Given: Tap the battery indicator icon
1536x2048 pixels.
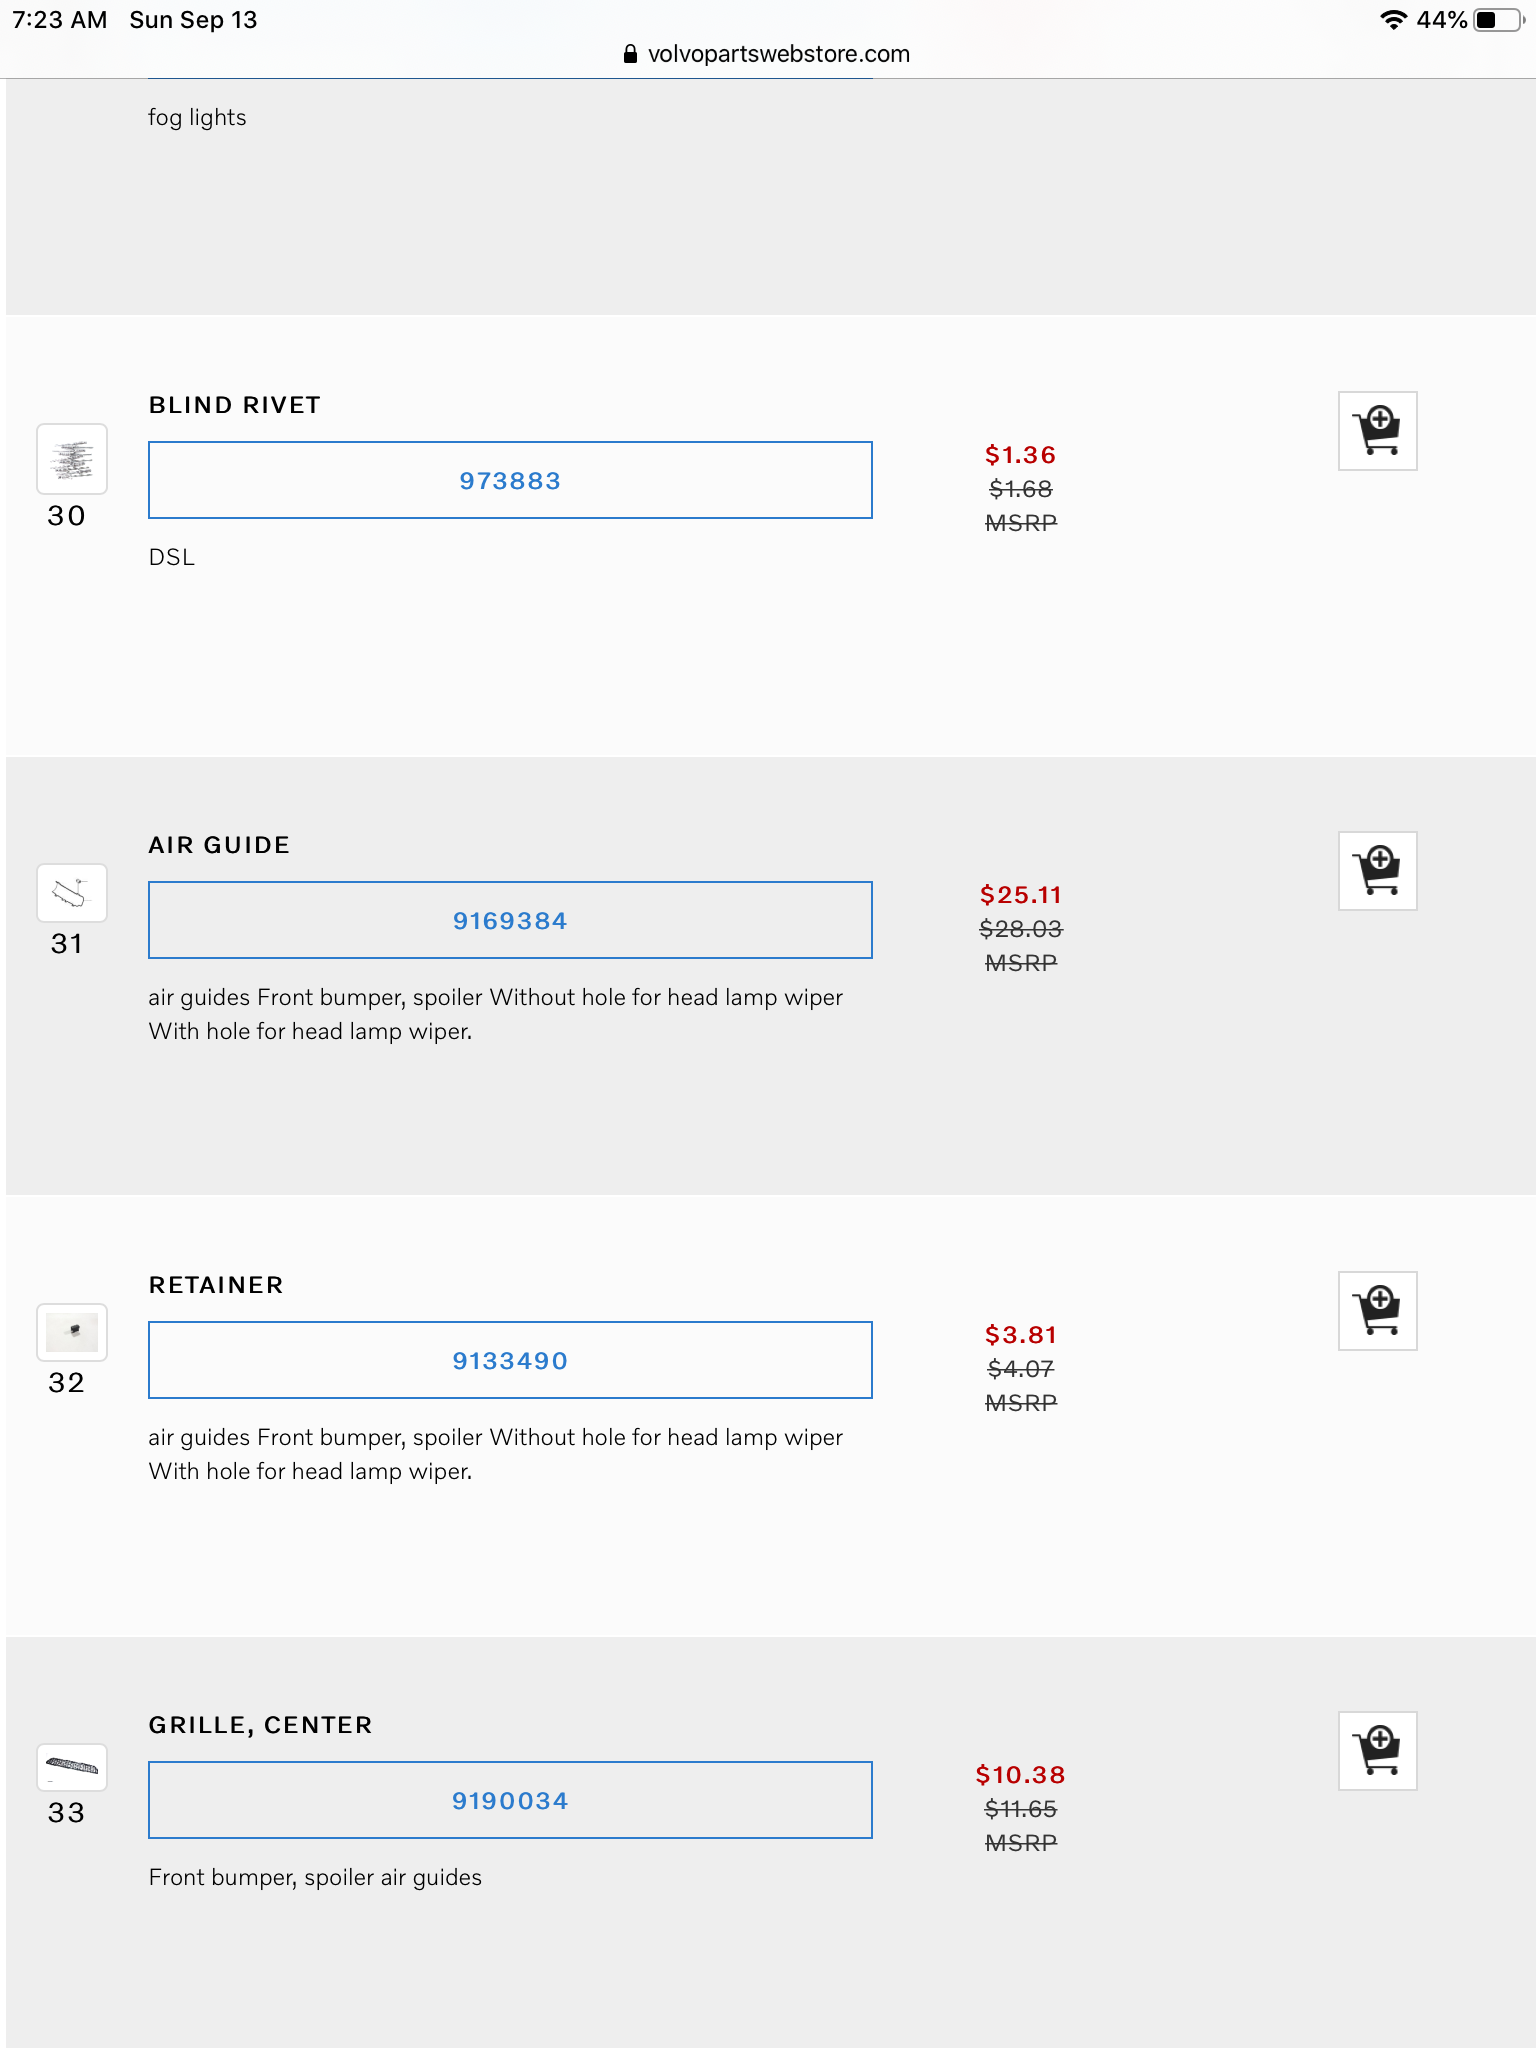Looking at the screenshot, I should [x=1497, y=20].
